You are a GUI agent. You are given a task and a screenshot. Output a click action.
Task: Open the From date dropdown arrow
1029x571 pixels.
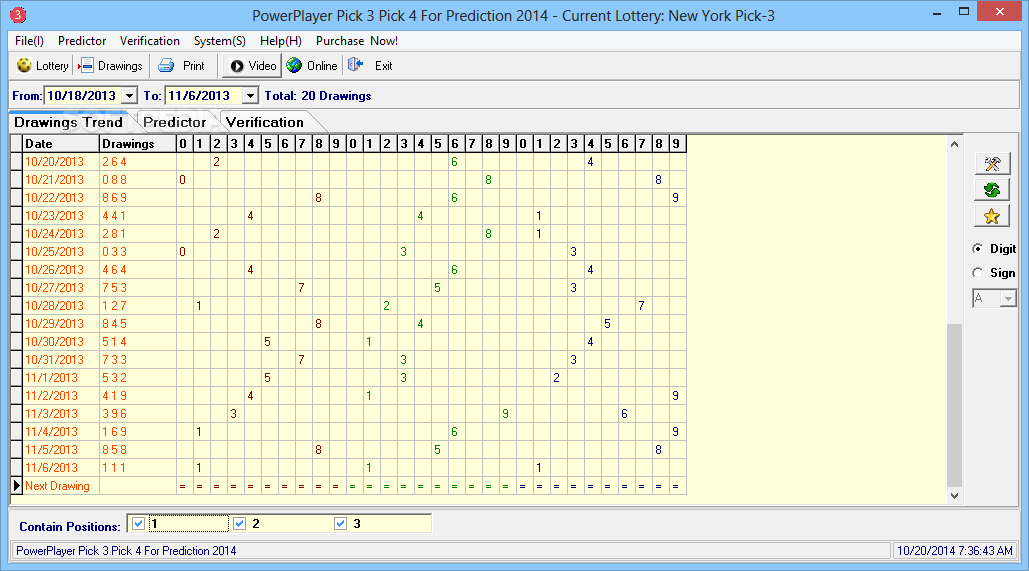tap(130, 96)
